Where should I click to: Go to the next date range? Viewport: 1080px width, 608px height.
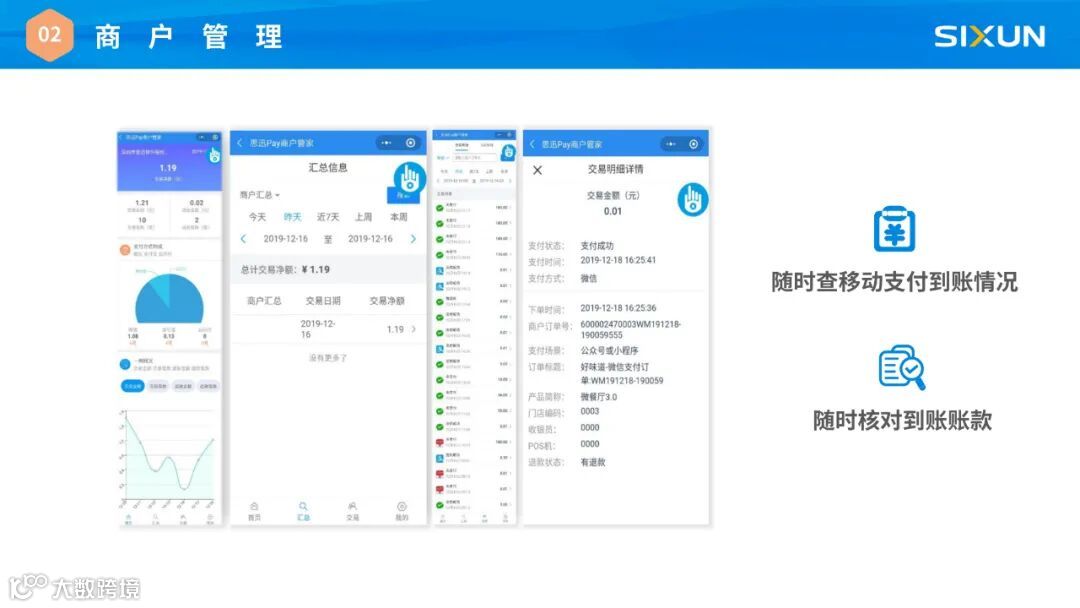tap(413, 239)
